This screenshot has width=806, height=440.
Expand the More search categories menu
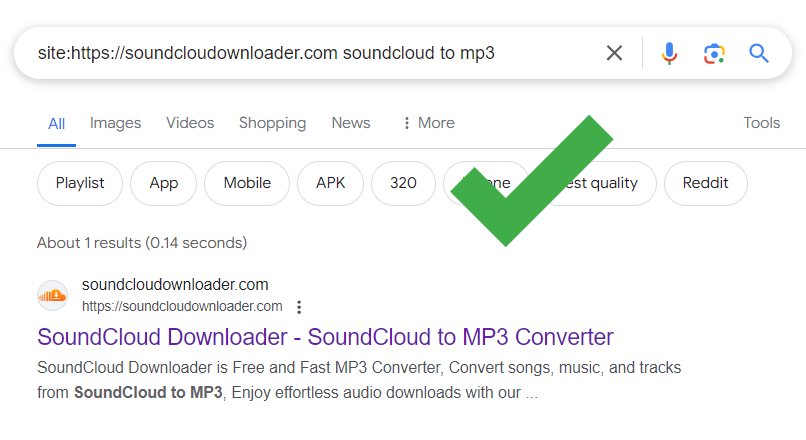(x=427, y=123)
